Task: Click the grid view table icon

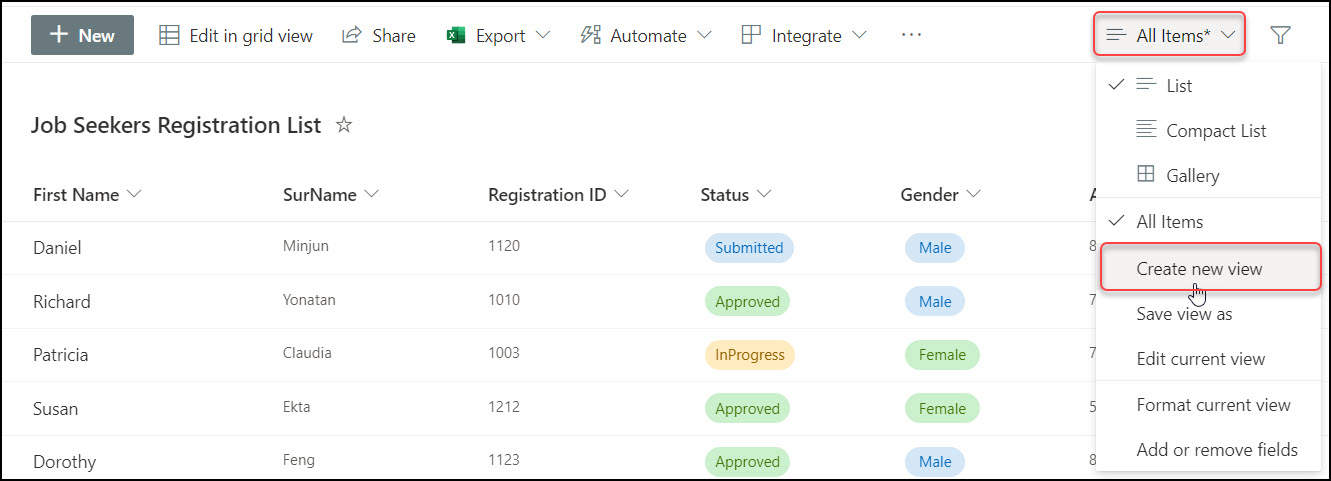Action: (169, 35)
